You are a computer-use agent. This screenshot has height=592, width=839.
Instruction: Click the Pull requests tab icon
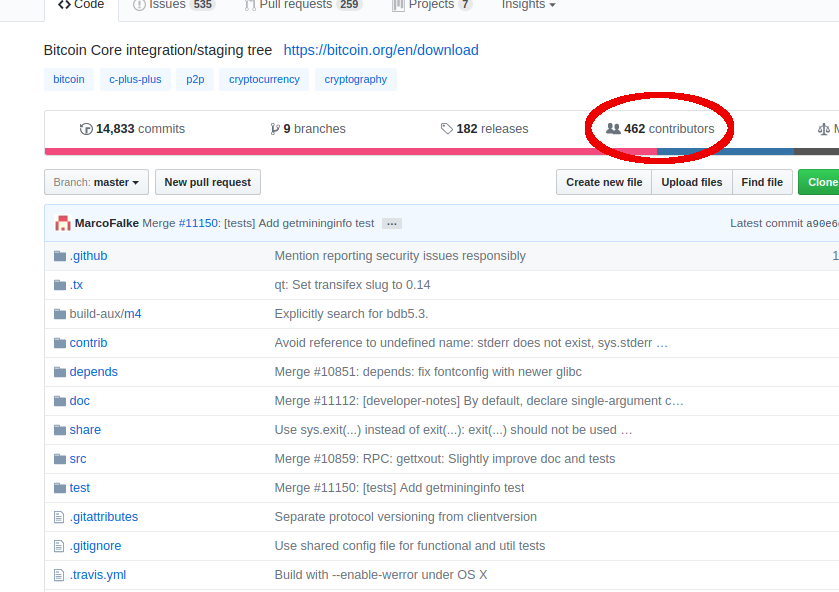tap(250, 5)
